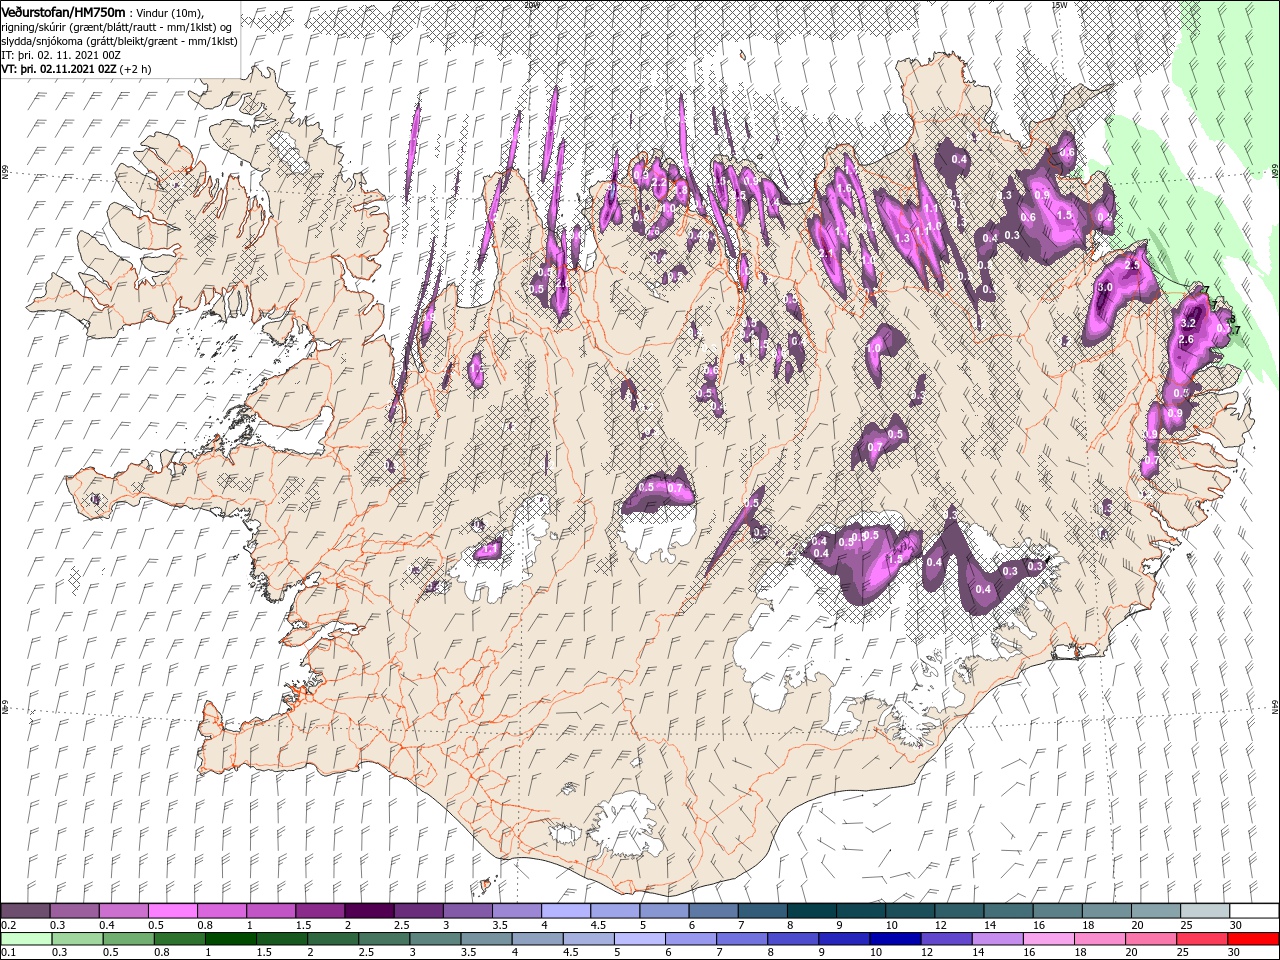Image resolution: width=1280 pixels, height=960 pixels.
Task: Click the 0.2 label in the snow legend row
Action: coord(9,925)
